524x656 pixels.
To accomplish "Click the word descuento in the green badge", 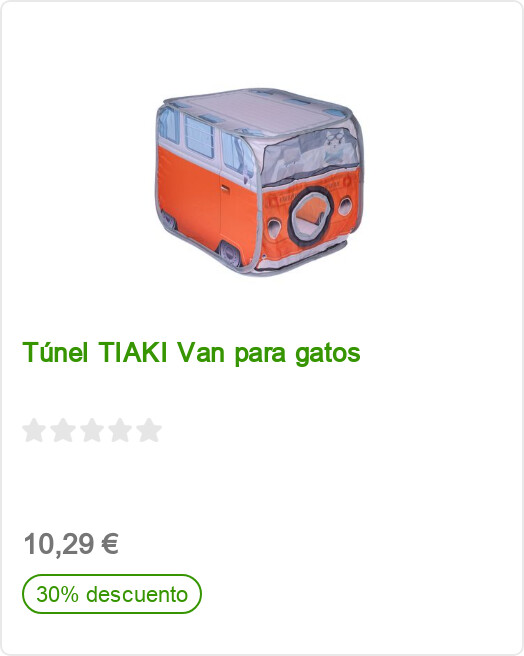I will point(137,594).
